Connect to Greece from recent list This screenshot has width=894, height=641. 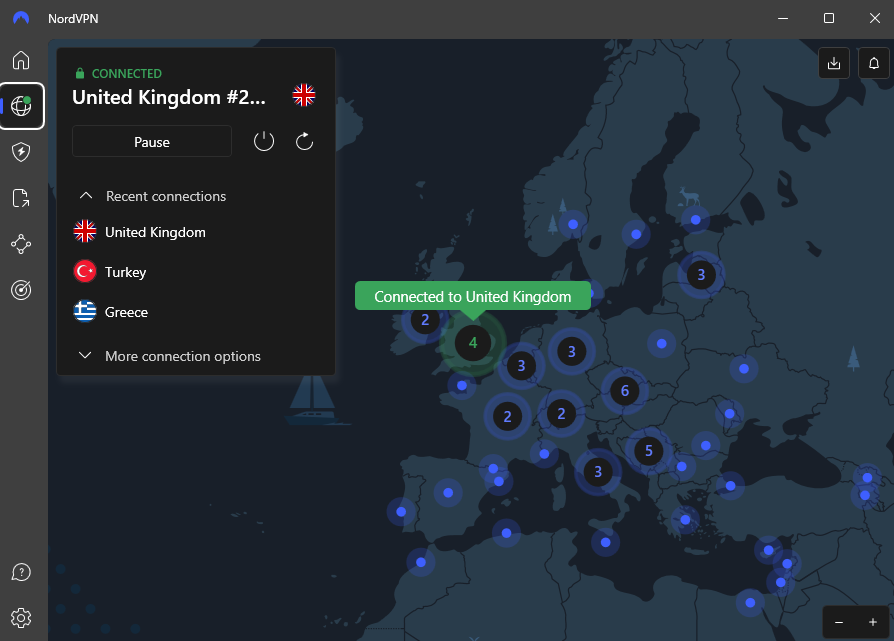[196, 312]
